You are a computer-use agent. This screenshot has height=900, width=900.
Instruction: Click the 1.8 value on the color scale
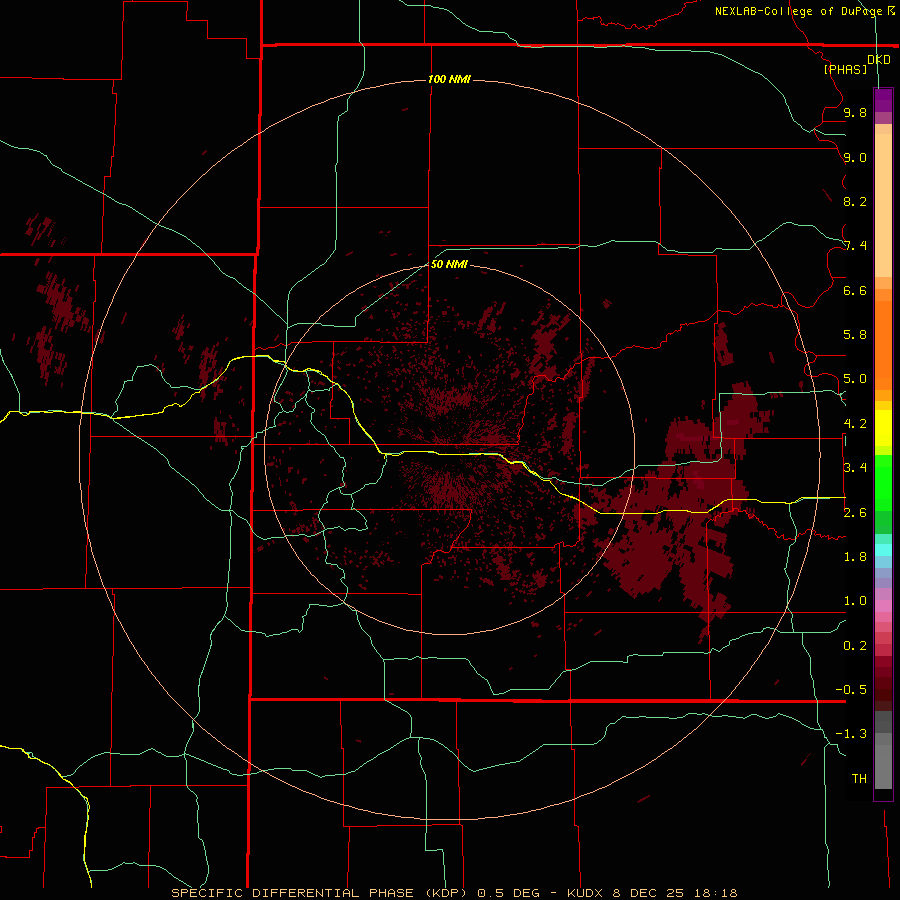855,557
